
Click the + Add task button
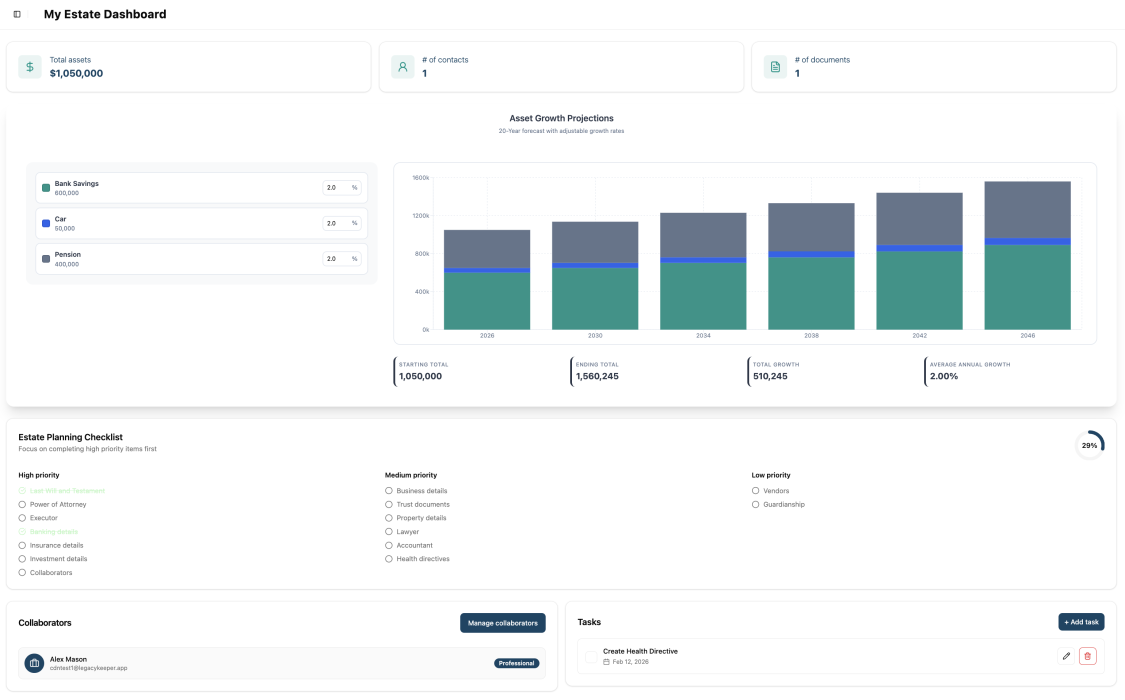click(x=1080, y=621)
